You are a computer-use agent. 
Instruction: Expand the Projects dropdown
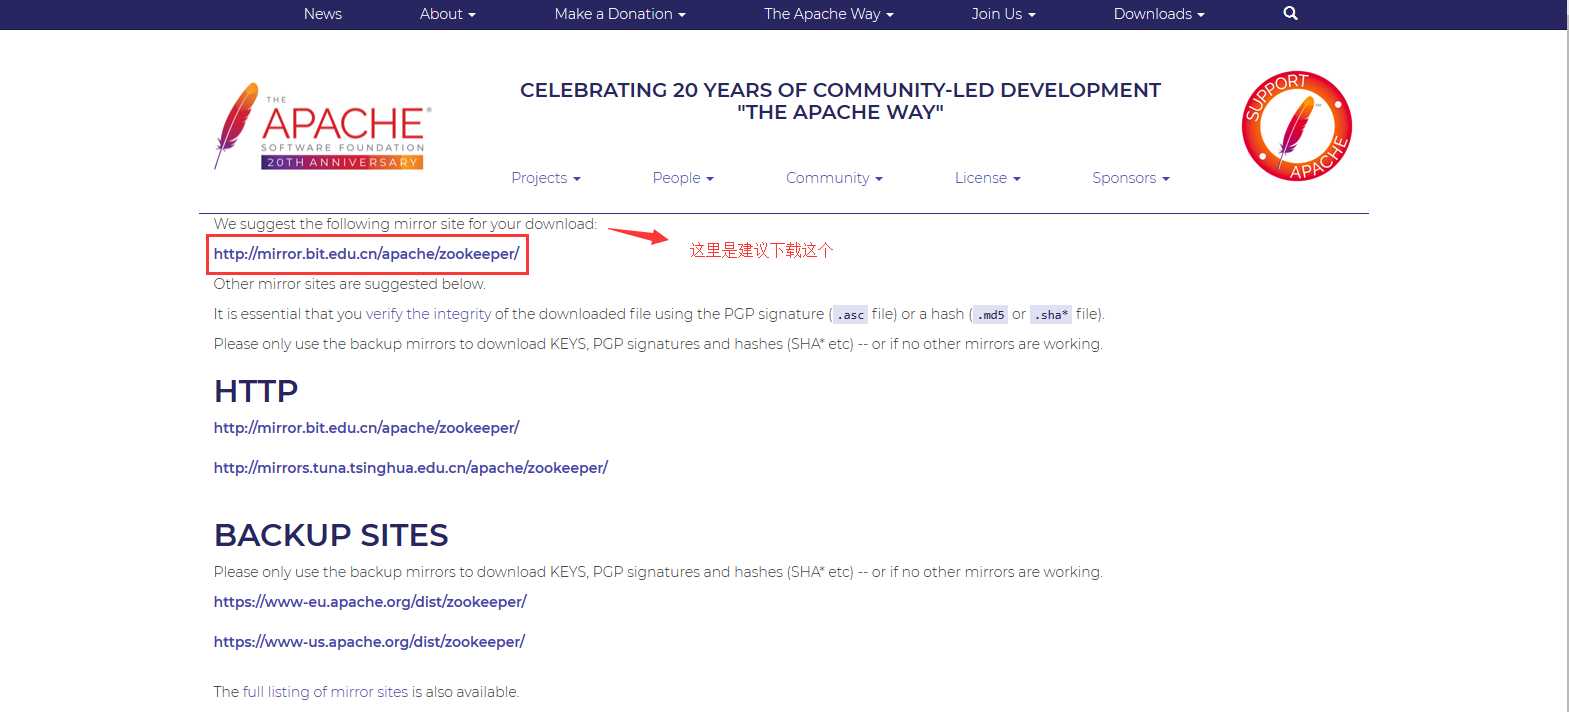click(545, 178)
